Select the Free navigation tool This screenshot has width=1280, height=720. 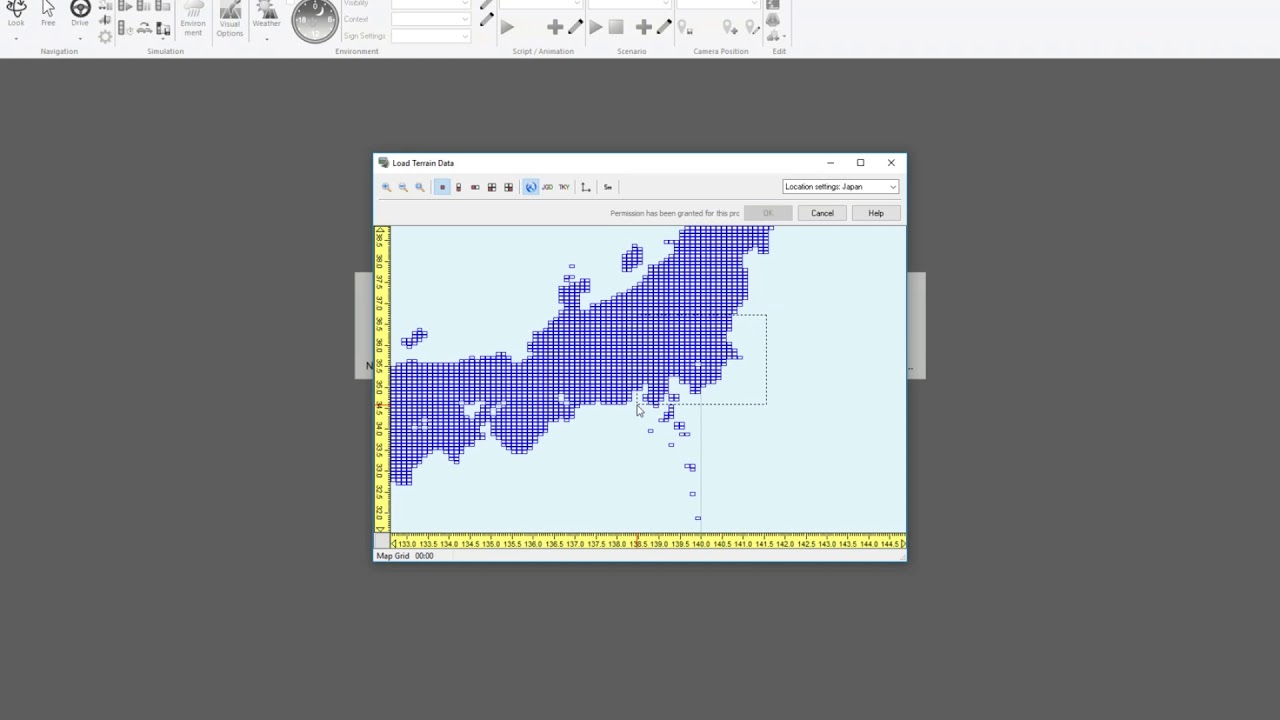[x=48, y=15]
